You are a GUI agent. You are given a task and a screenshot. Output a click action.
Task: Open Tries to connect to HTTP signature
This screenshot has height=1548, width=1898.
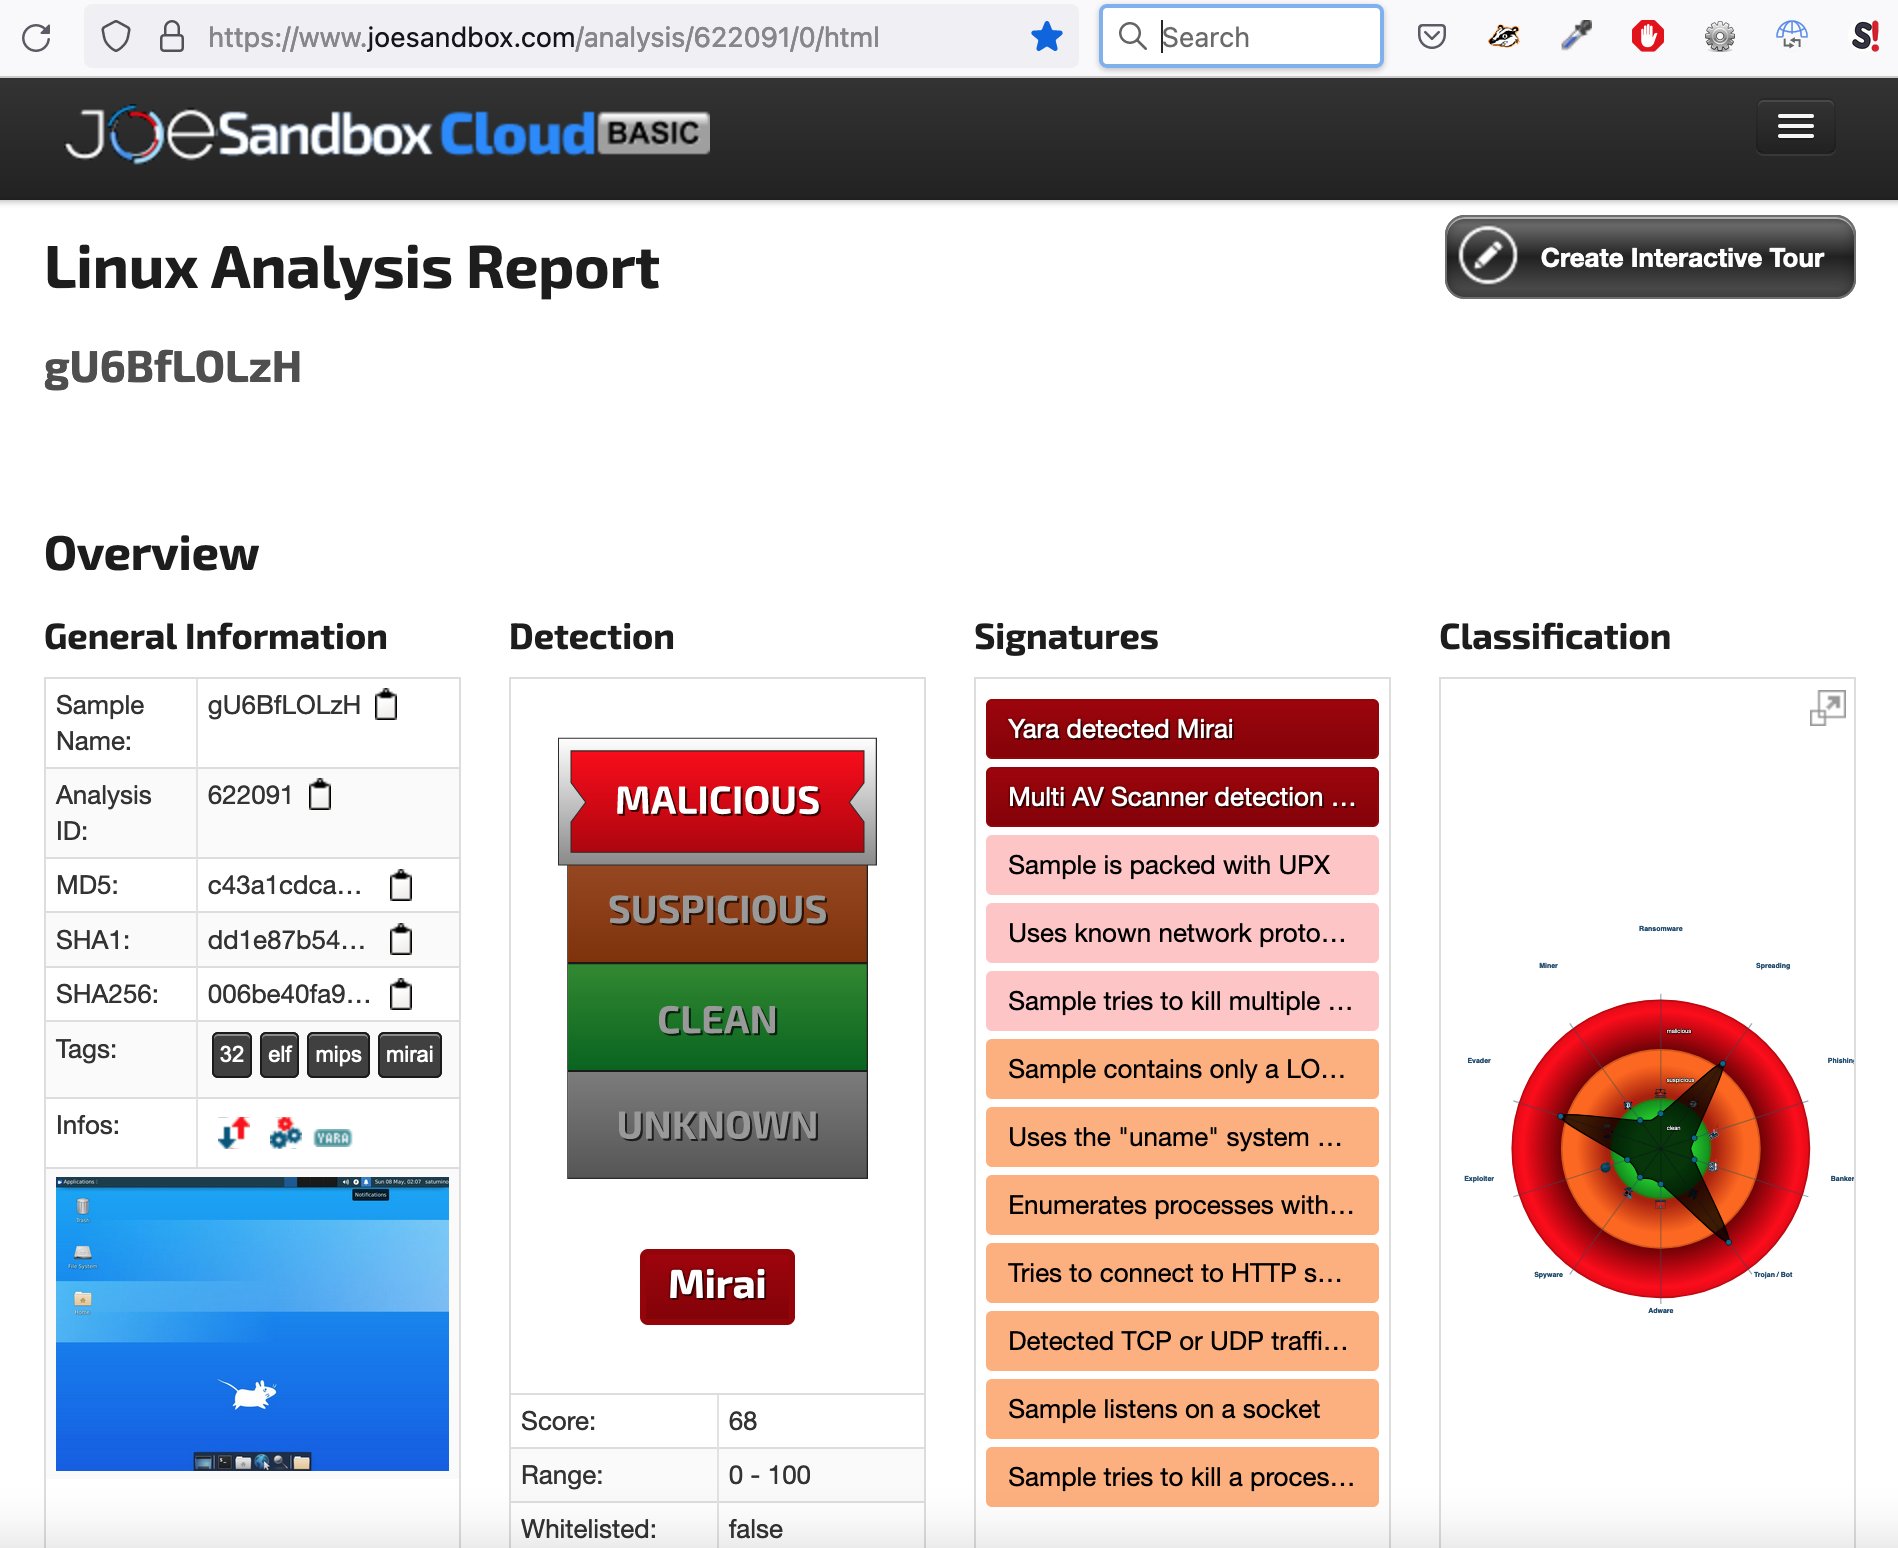pyautogui.click(x=1182, y=1273)
